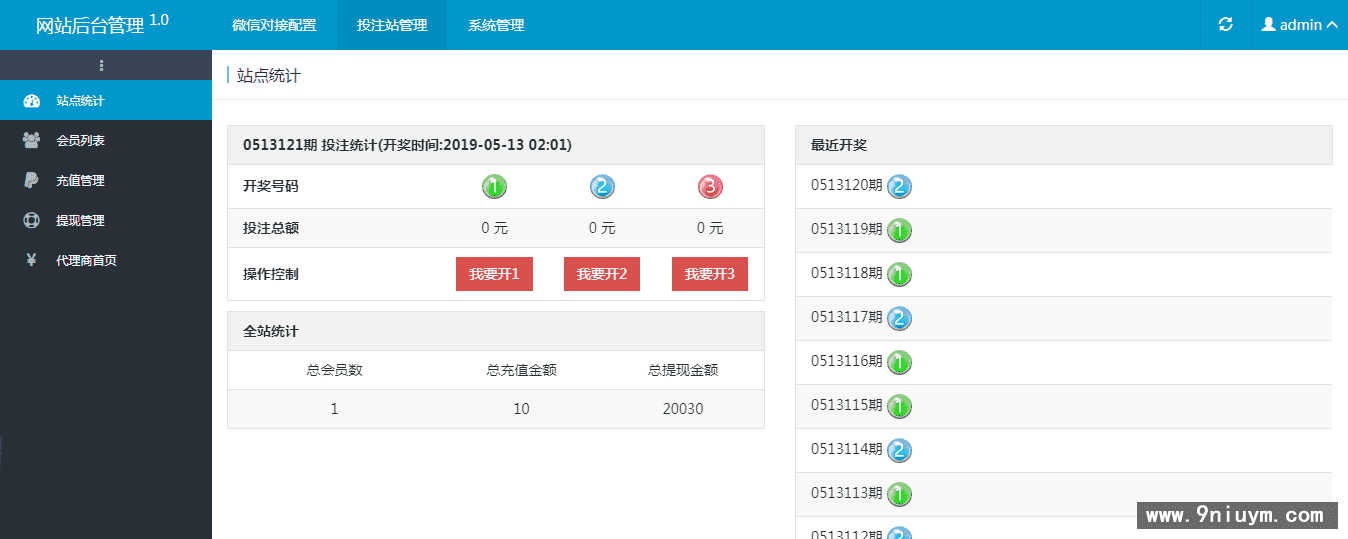Click the members icon beside 会员列表
This screenshot has height=539, width=1348.
[31, 141]
